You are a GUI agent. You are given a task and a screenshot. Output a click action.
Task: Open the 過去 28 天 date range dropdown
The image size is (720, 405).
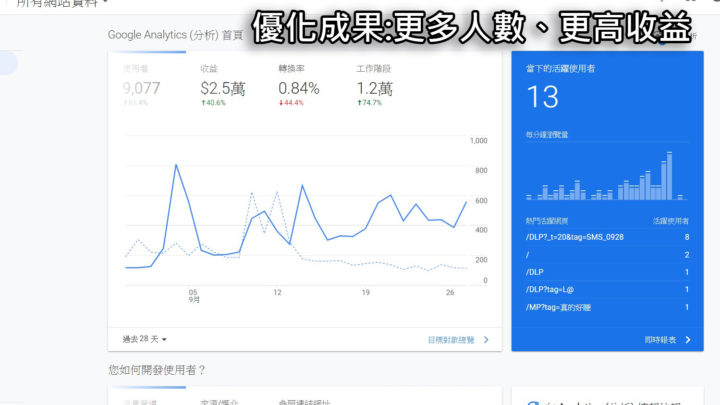click(145, 340)
